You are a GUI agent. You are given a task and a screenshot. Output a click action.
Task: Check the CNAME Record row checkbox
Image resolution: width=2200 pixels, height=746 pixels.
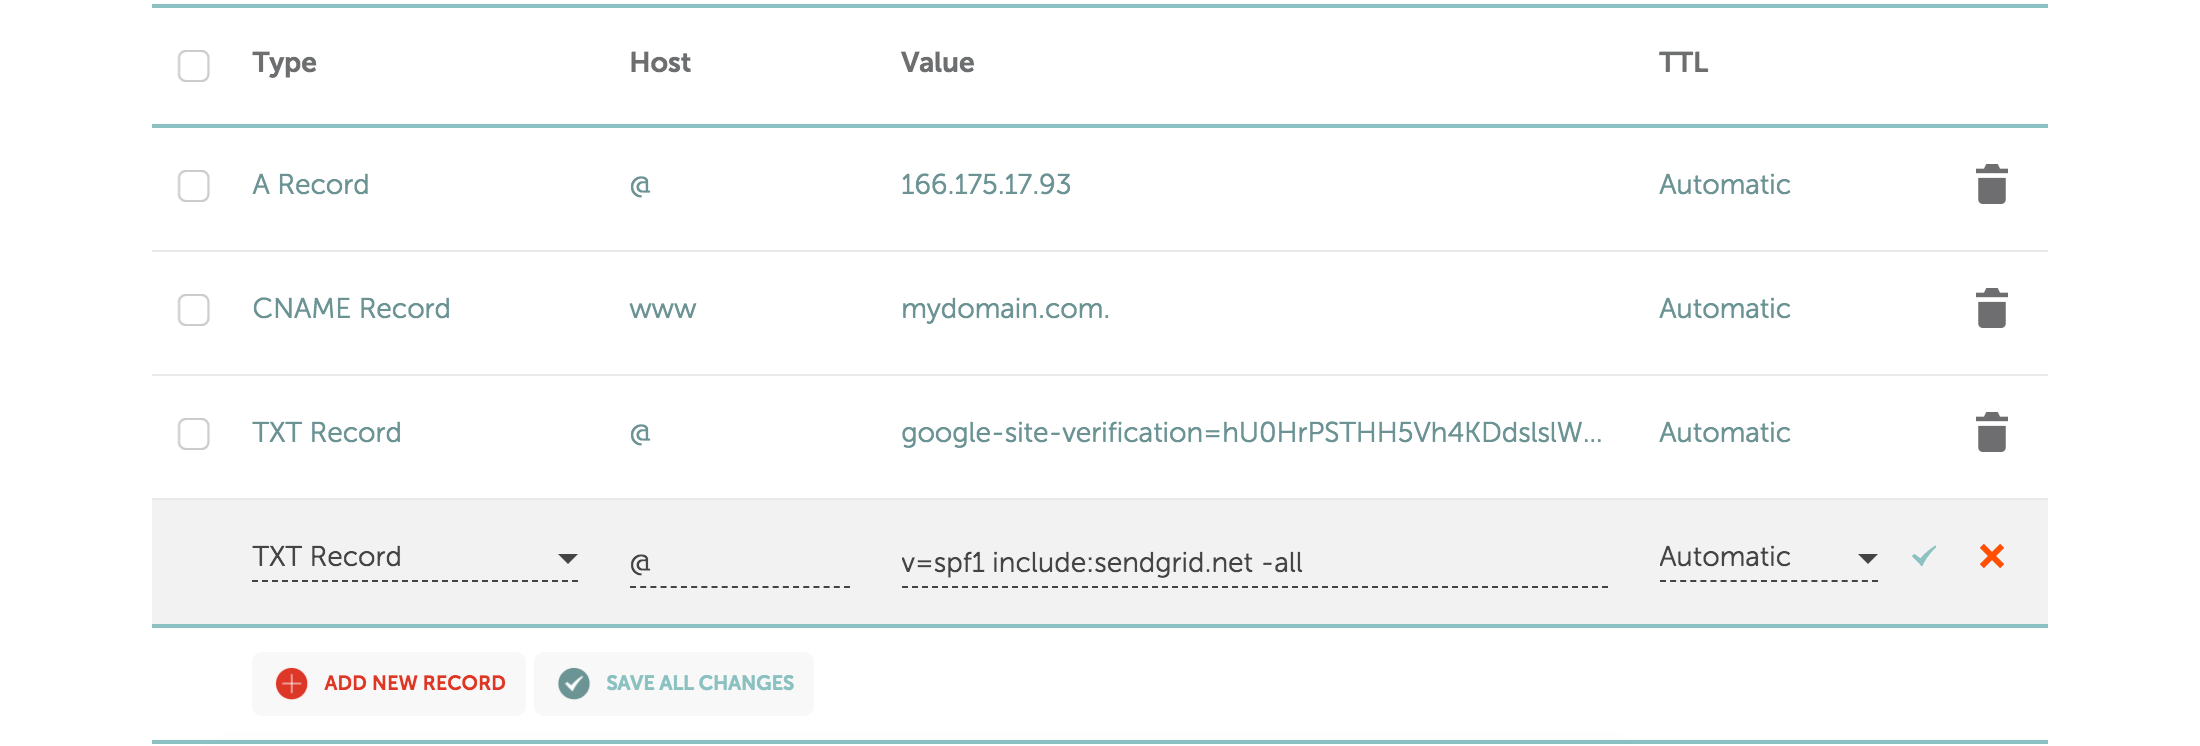193,310
